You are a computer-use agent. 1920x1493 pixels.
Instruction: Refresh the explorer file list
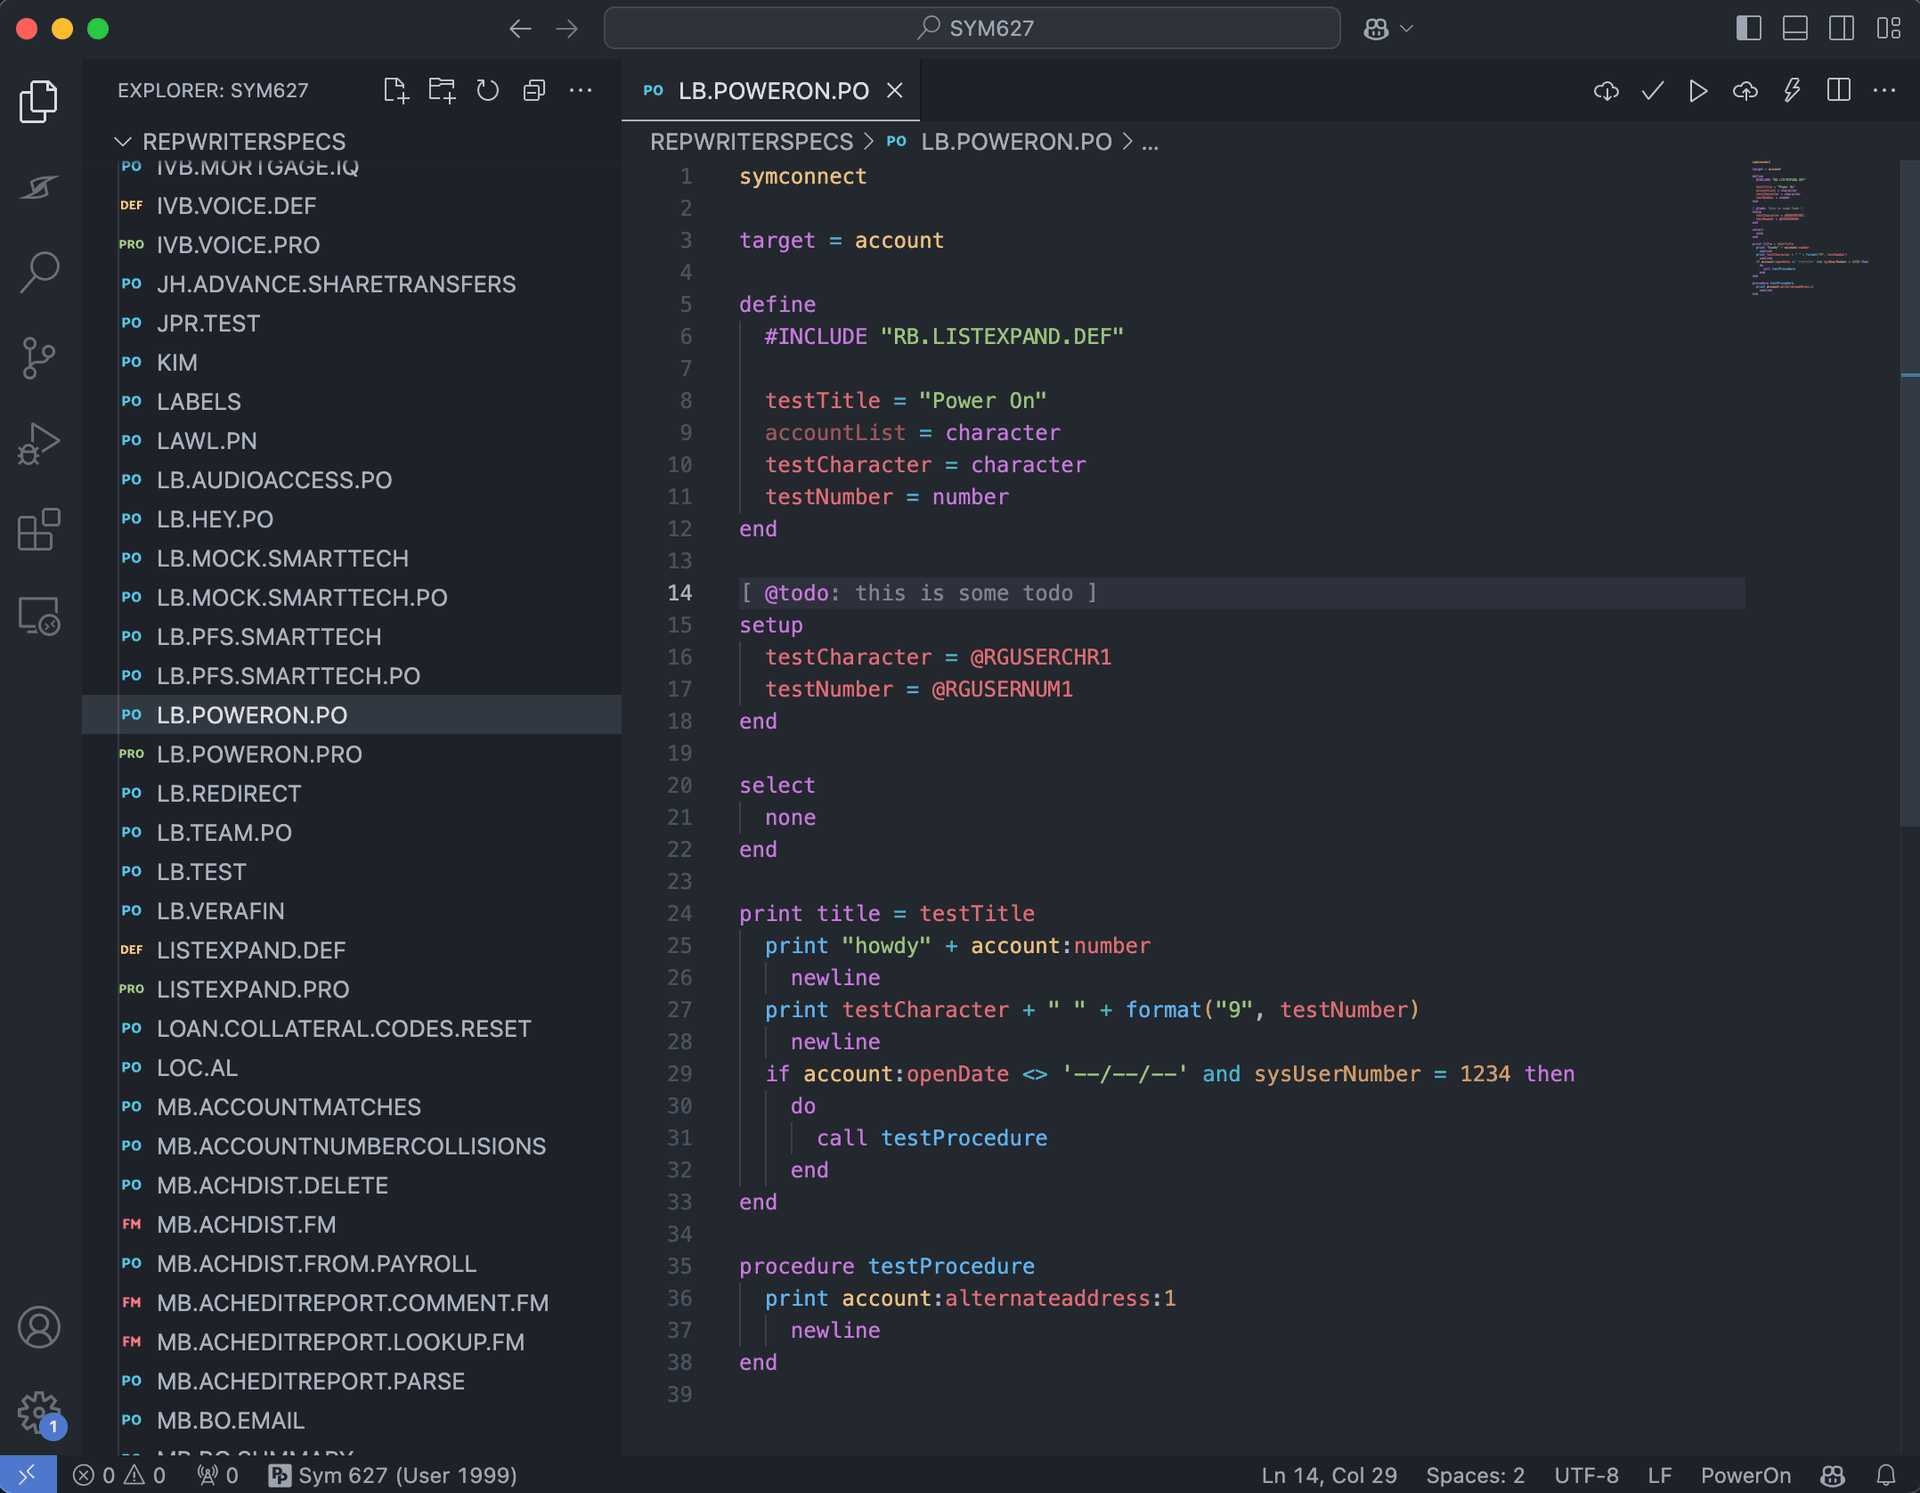487,90
